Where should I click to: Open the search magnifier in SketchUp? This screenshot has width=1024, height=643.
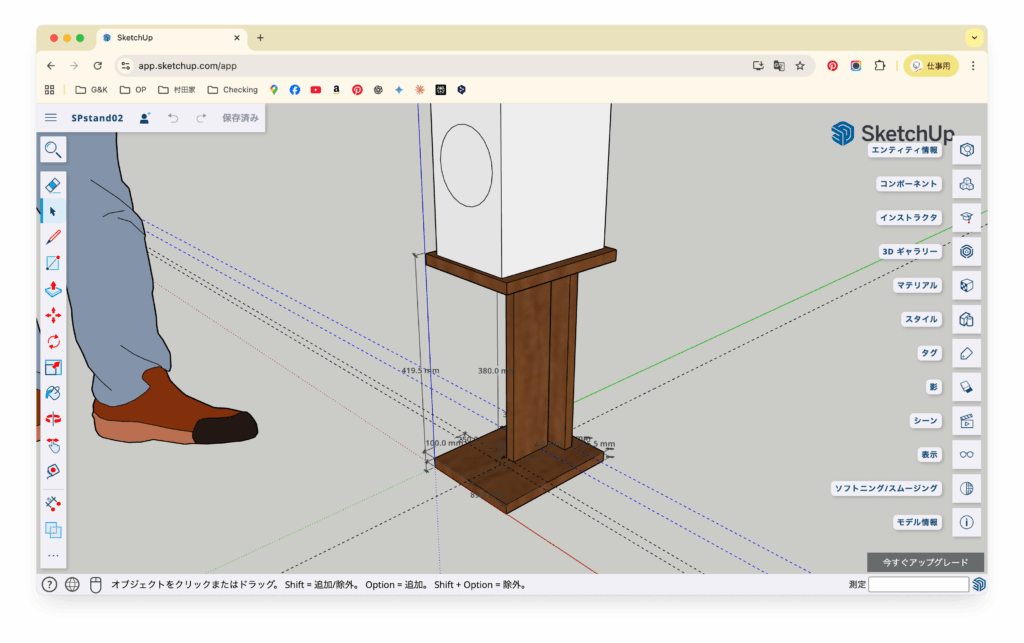coord(53,150)
